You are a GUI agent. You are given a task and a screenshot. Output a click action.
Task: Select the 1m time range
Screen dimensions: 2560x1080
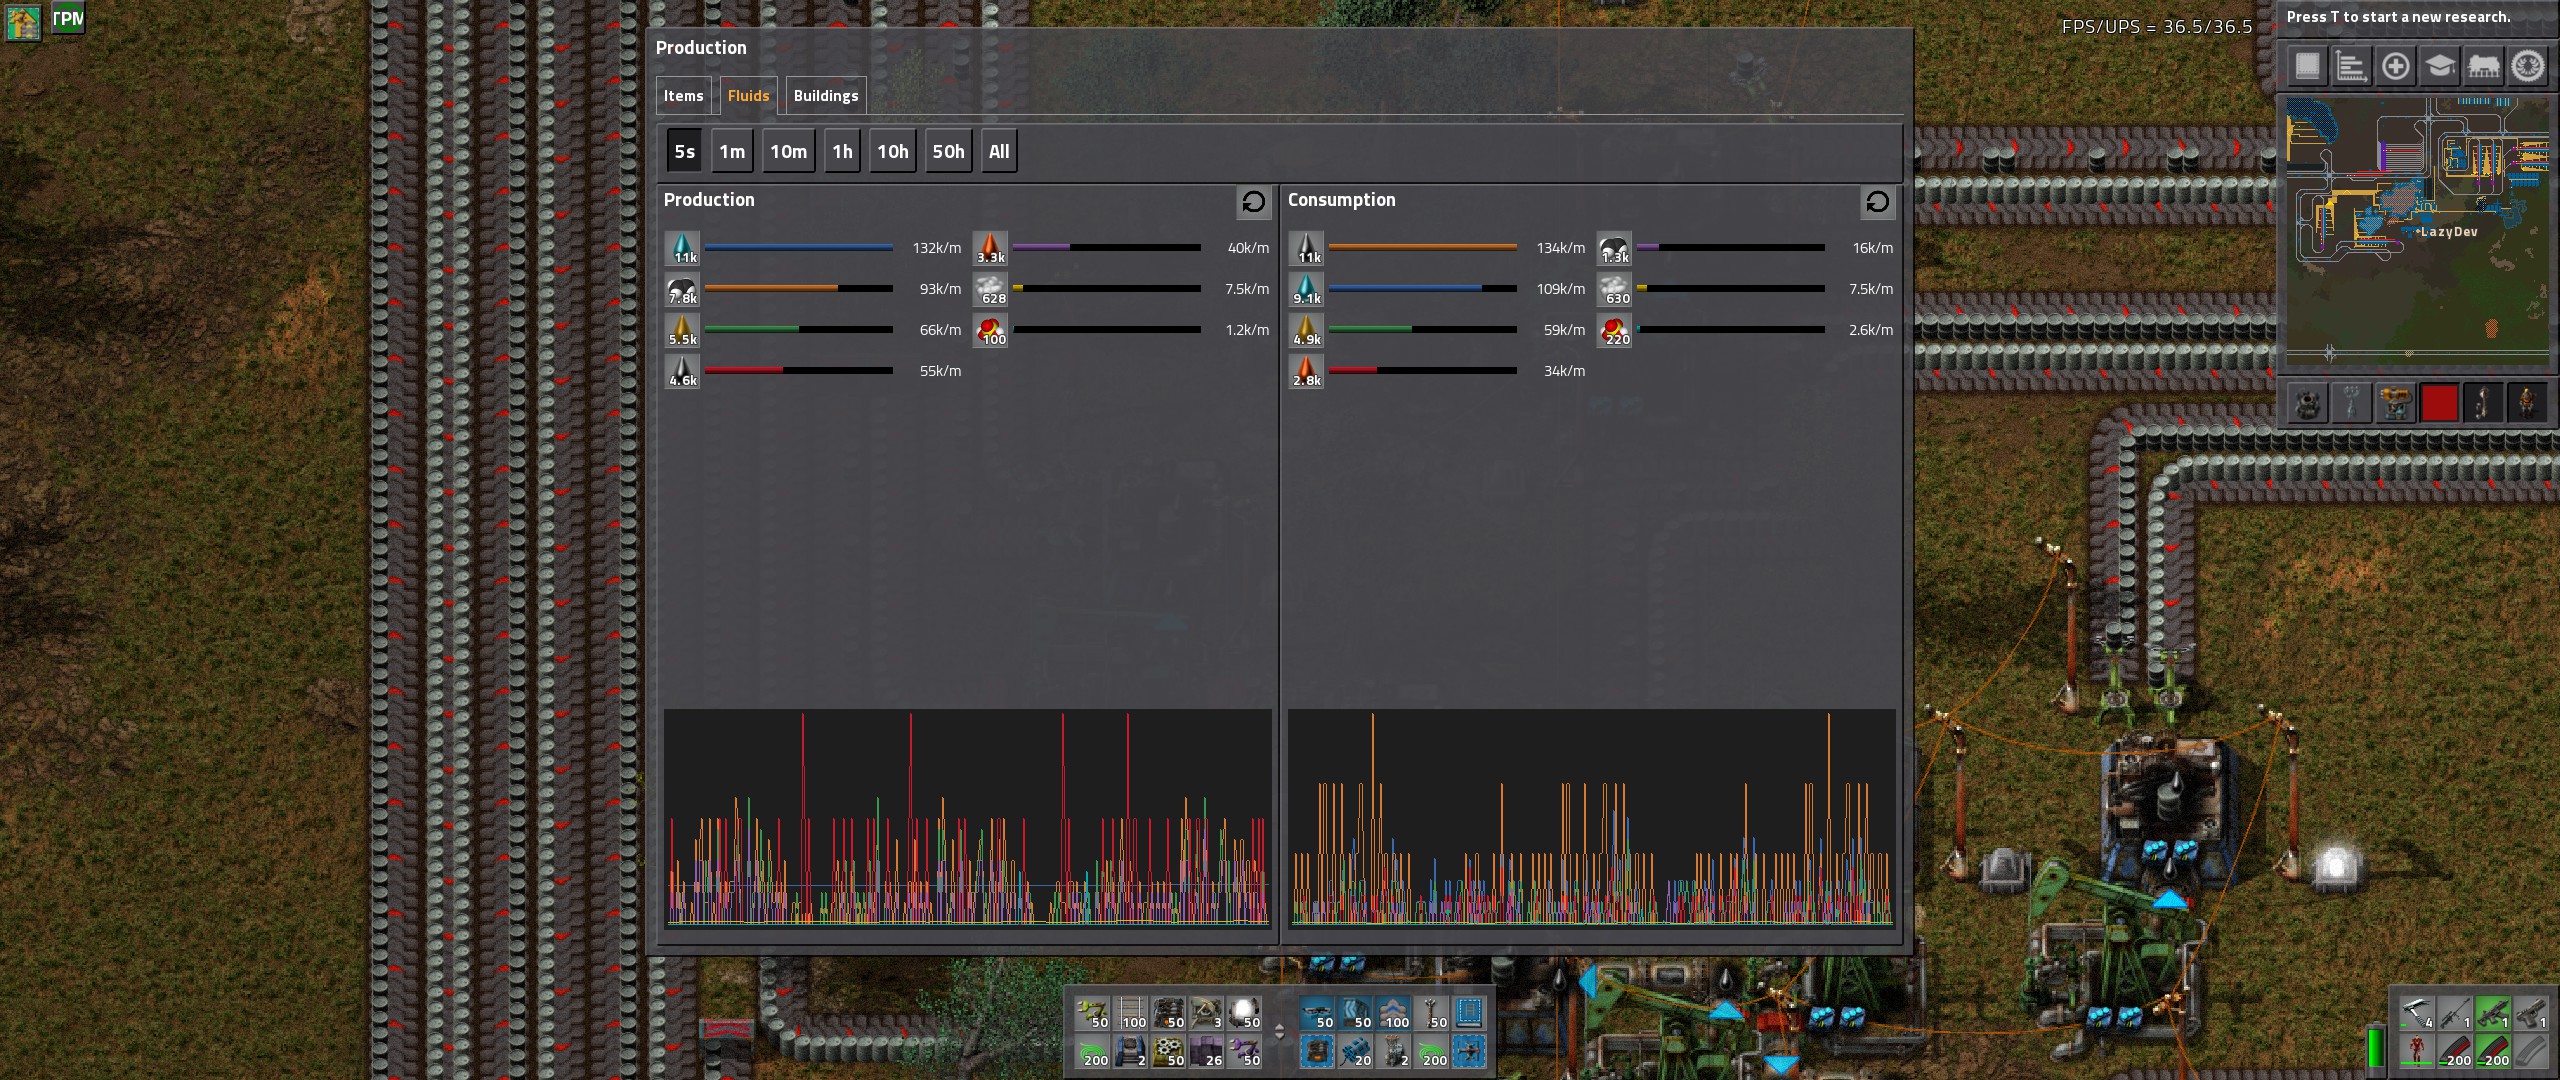click(x=732, y=152)
